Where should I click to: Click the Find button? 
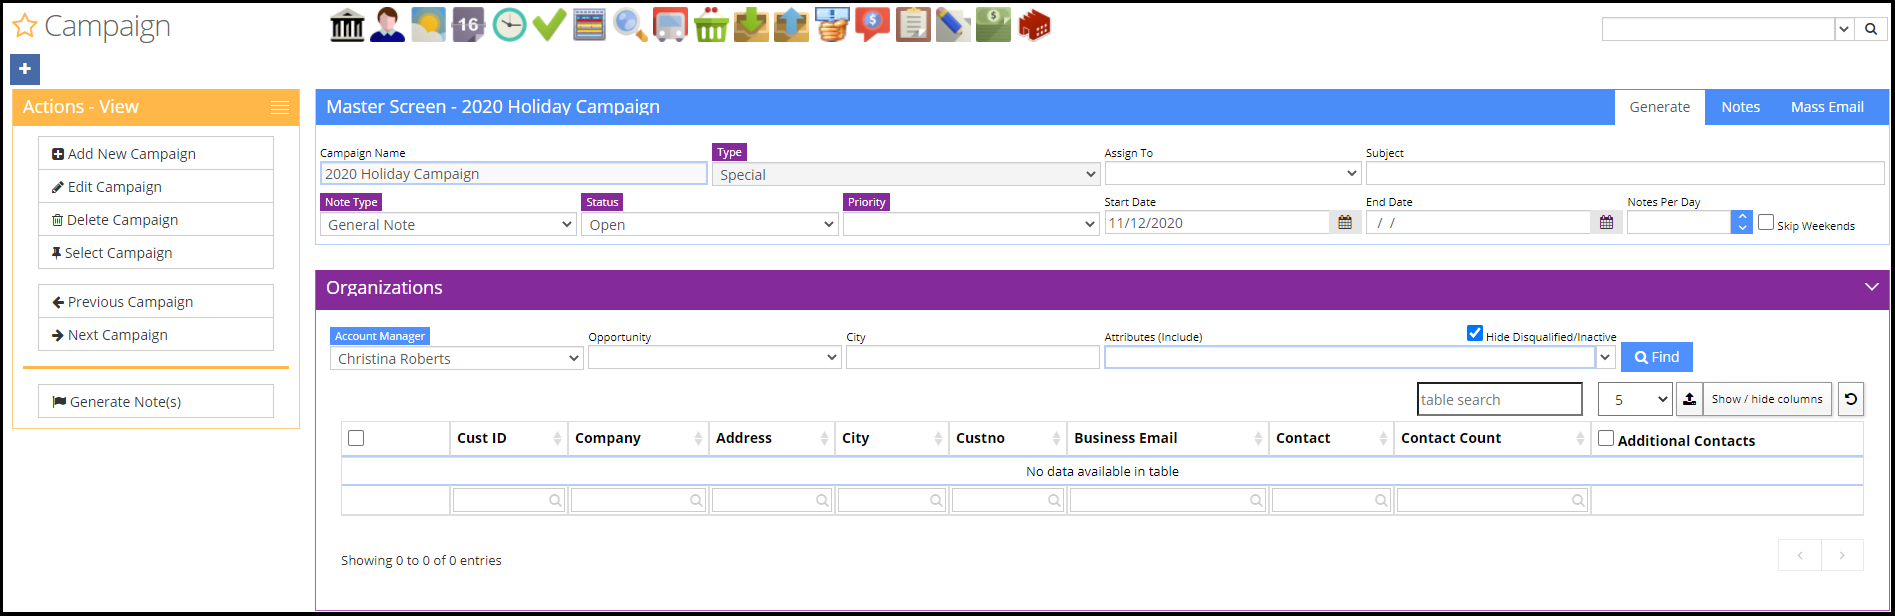[x=1657, y=357]
